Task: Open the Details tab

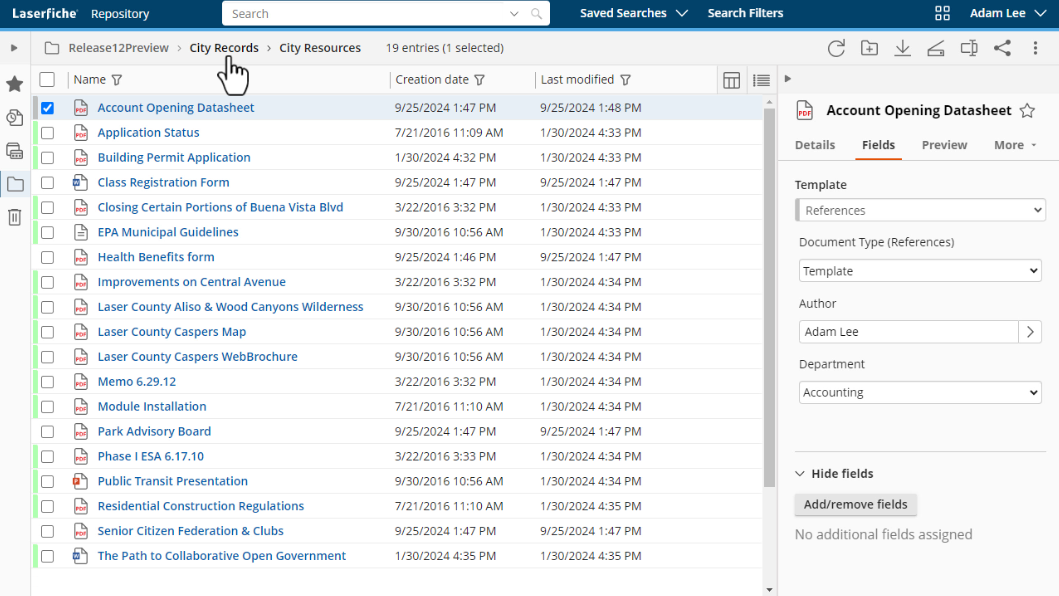Action: coord(815,145)
